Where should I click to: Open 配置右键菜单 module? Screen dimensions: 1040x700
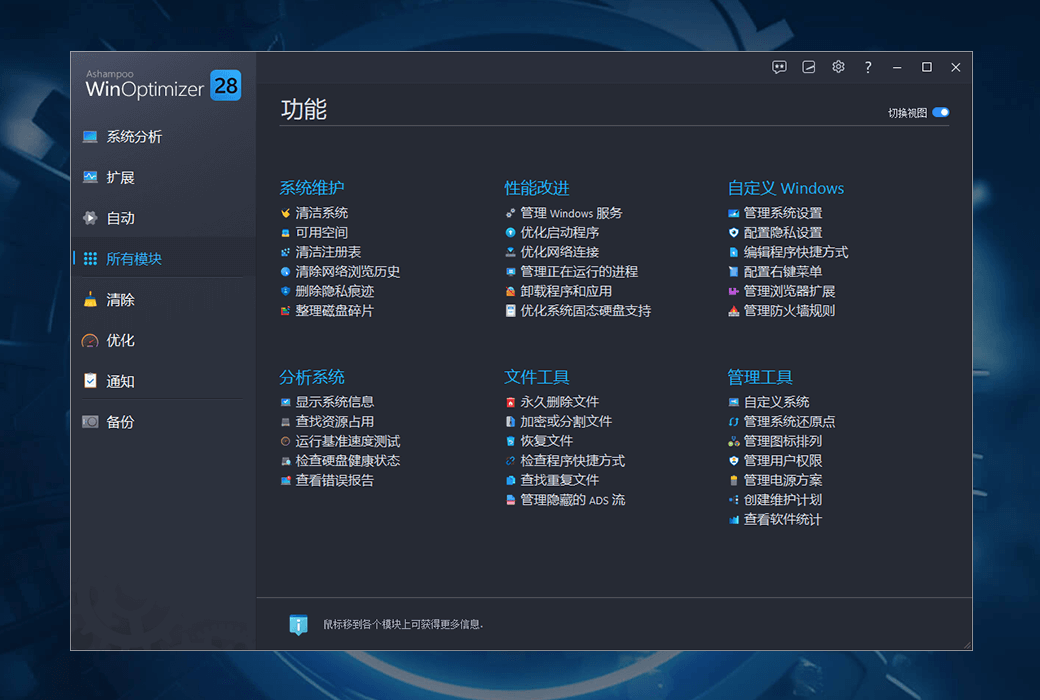click(783, 271)
